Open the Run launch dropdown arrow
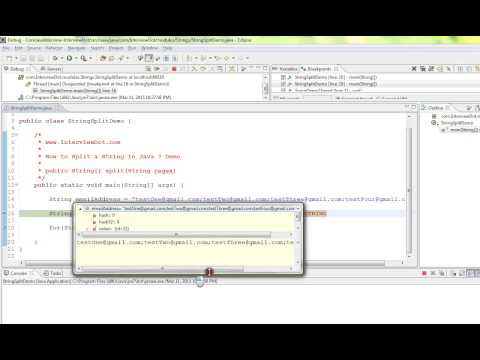Image resolution: width=480 pixels, height=360 pixels. pos(76,58)
